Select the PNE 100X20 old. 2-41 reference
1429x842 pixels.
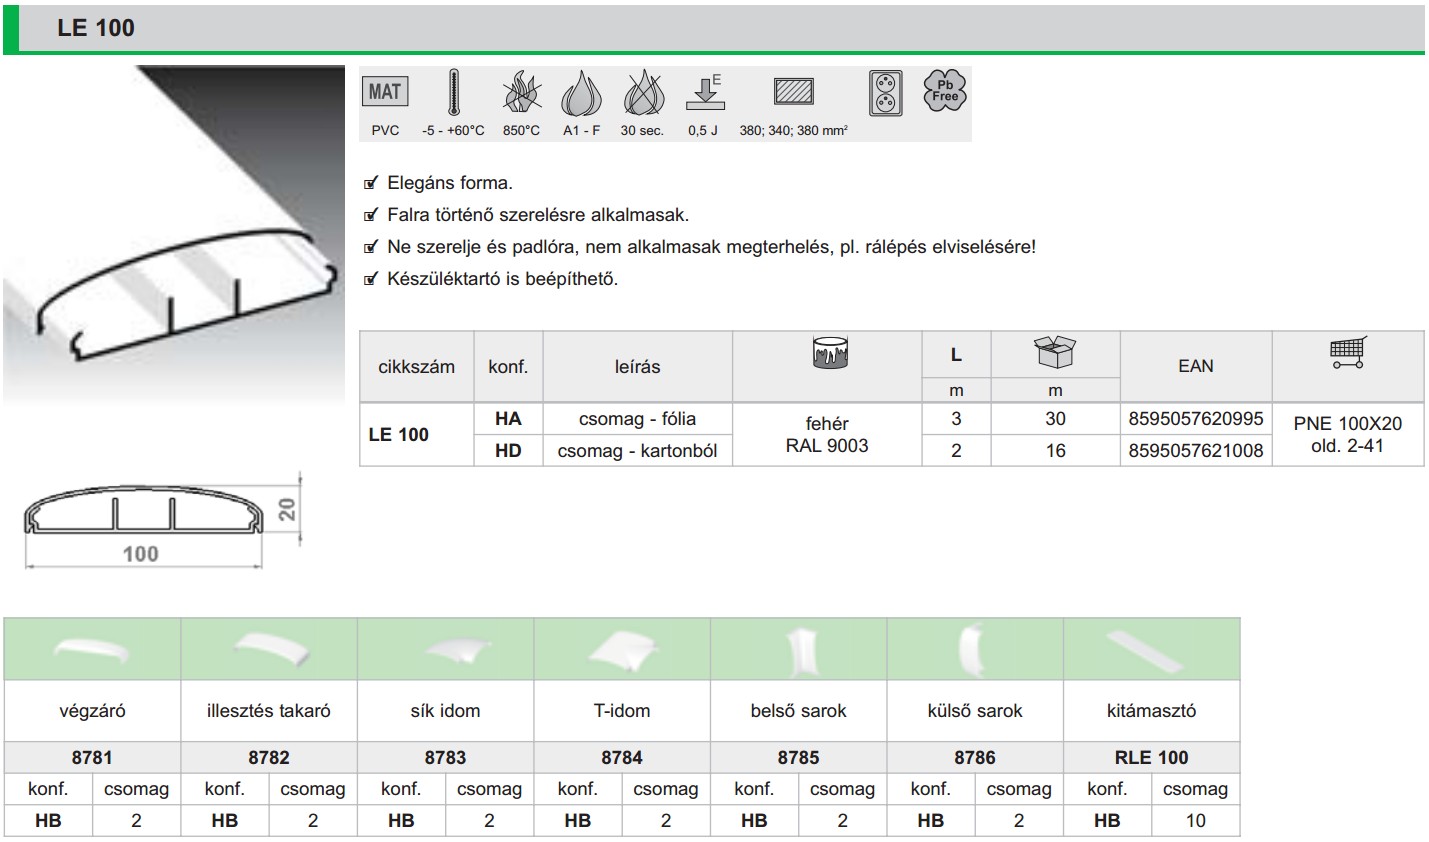coord(1347,434)
